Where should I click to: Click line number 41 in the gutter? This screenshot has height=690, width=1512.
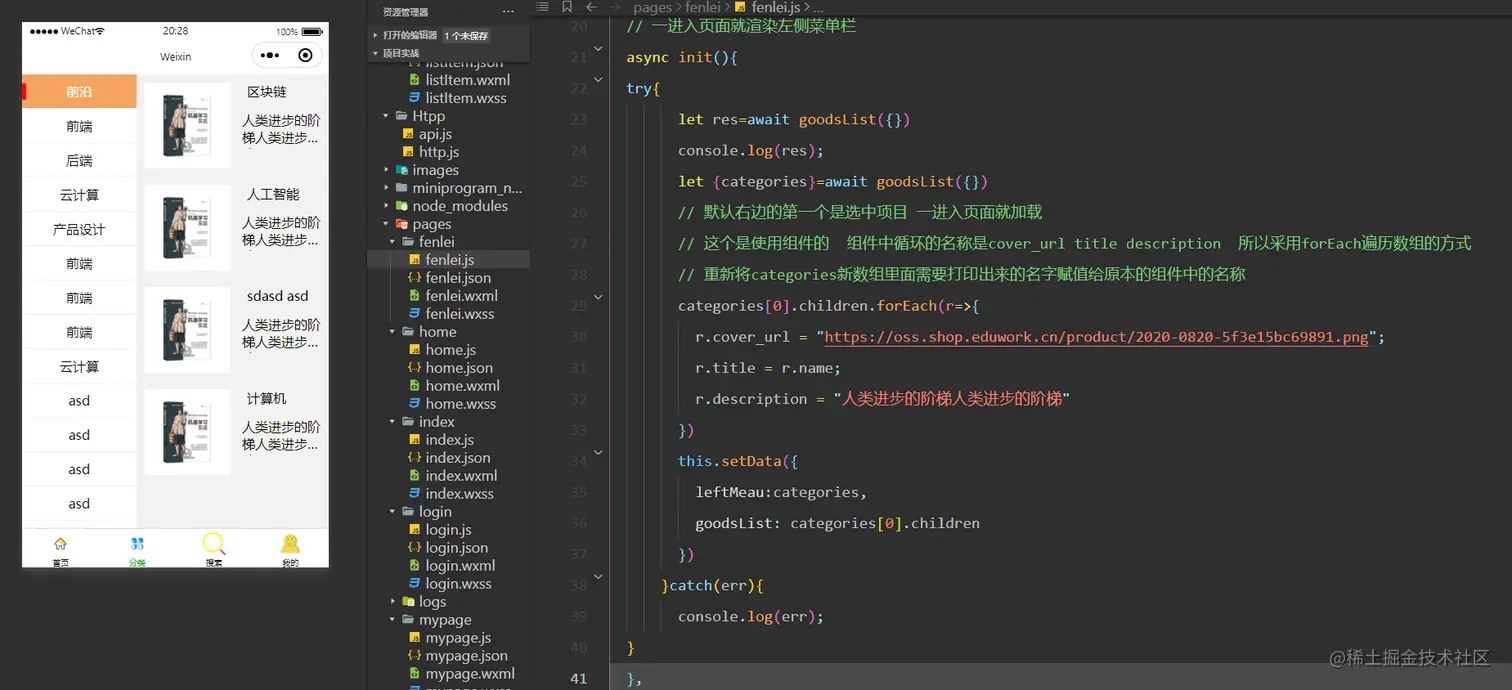point(578,678)
